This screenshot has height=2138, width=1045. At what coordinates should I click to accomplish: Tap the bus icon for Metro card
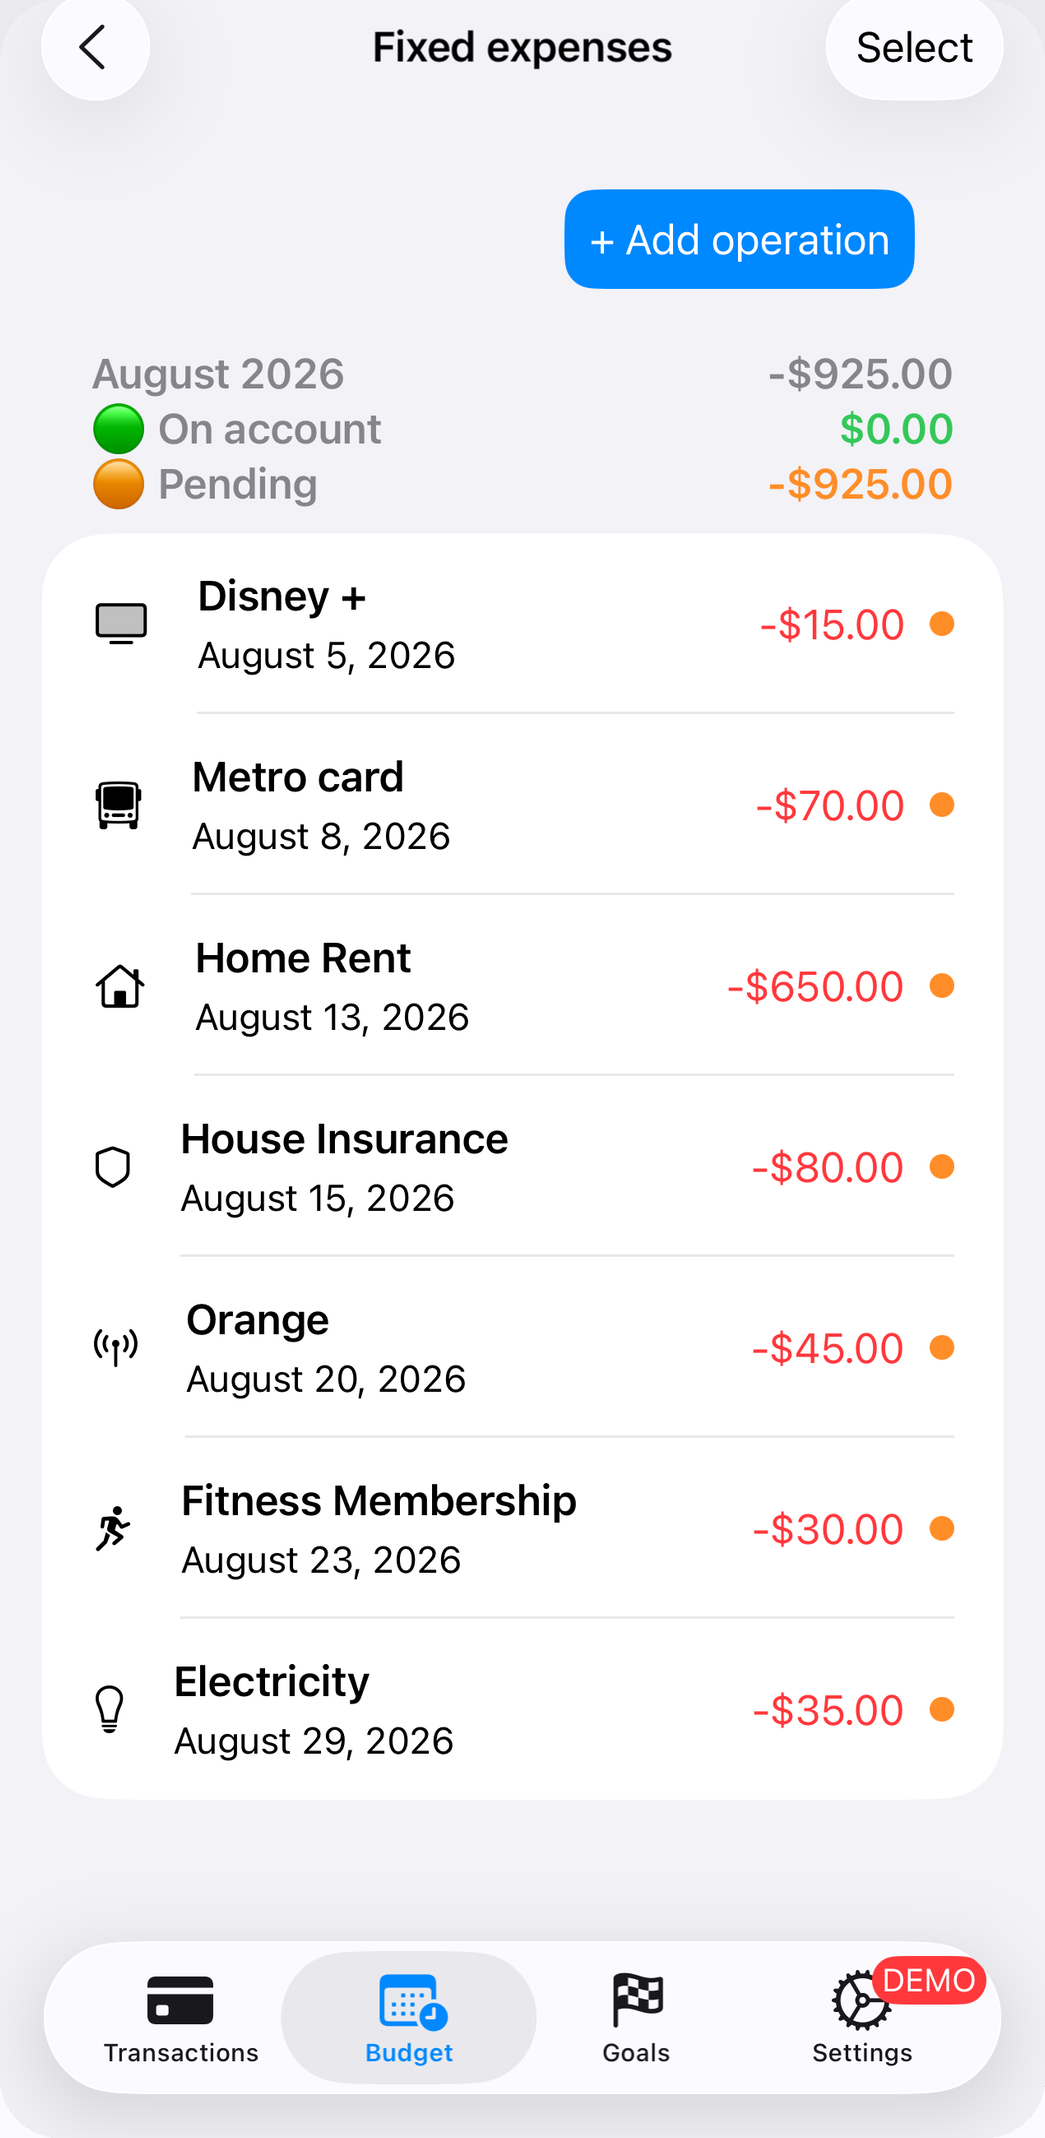(119, 805)
